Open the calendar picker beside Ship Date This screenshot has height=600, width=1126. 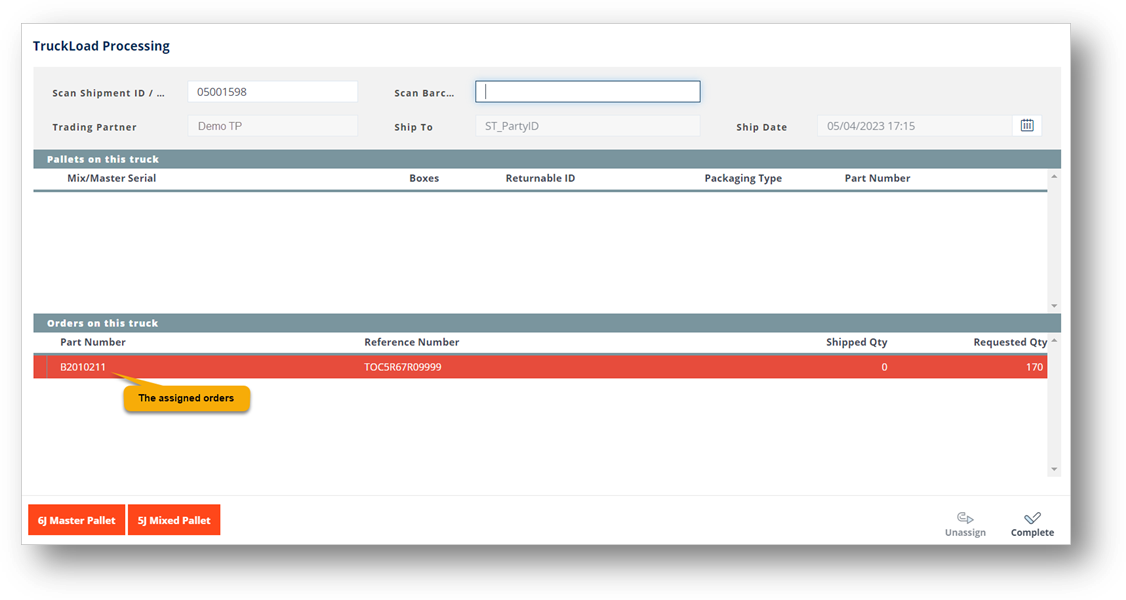[x=1027, y=125]
